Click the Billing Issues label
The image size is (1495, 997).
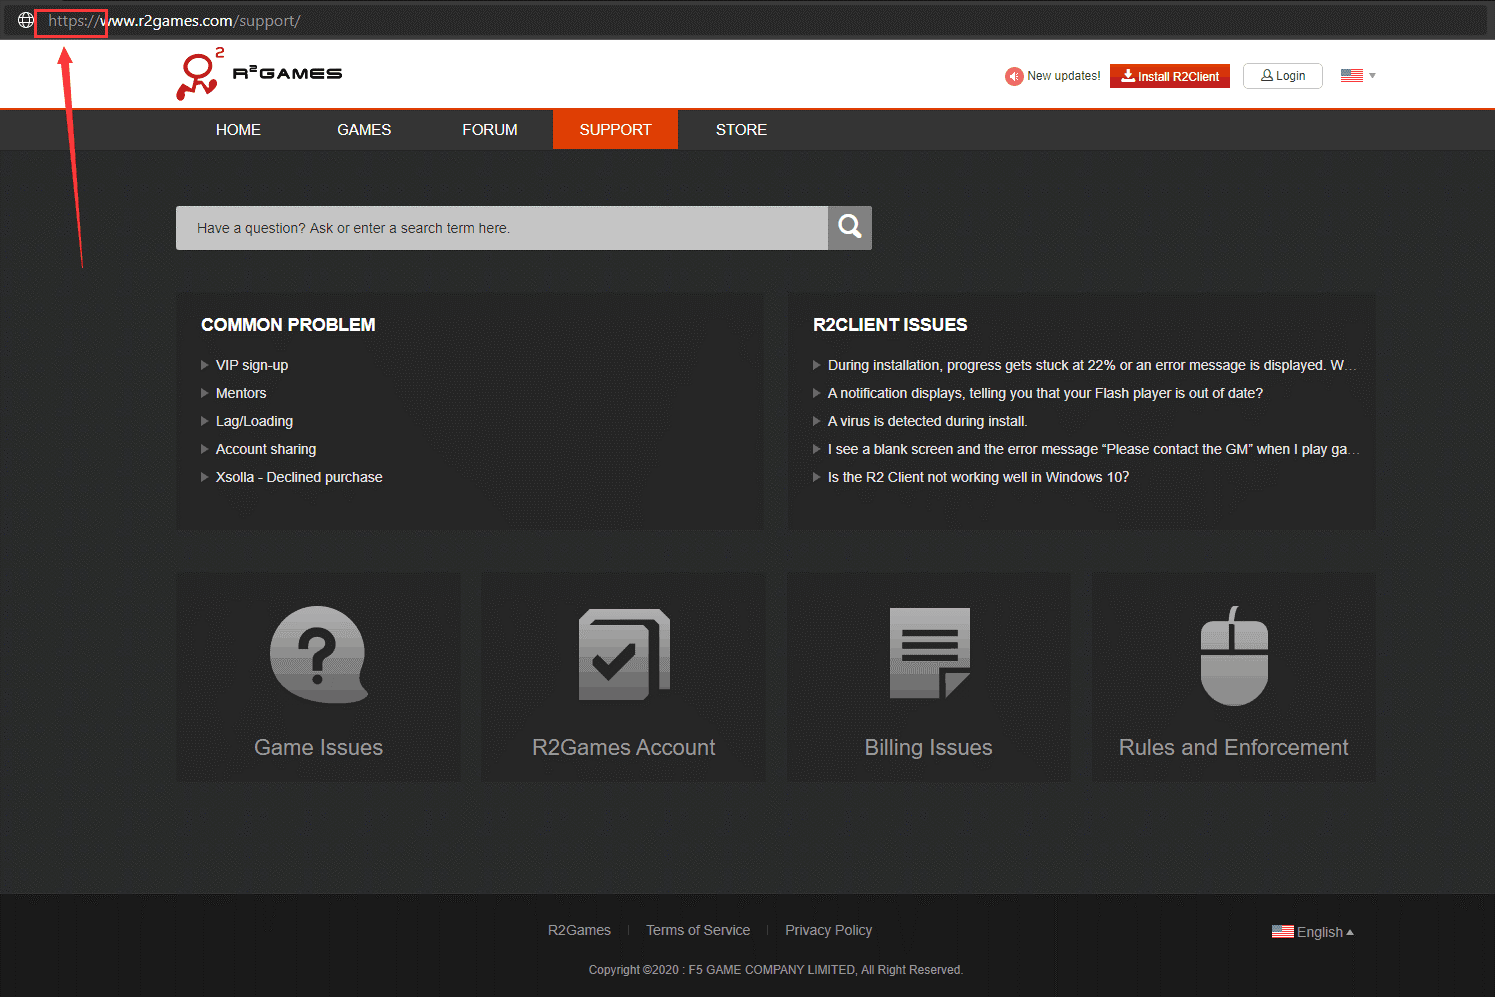929,747
